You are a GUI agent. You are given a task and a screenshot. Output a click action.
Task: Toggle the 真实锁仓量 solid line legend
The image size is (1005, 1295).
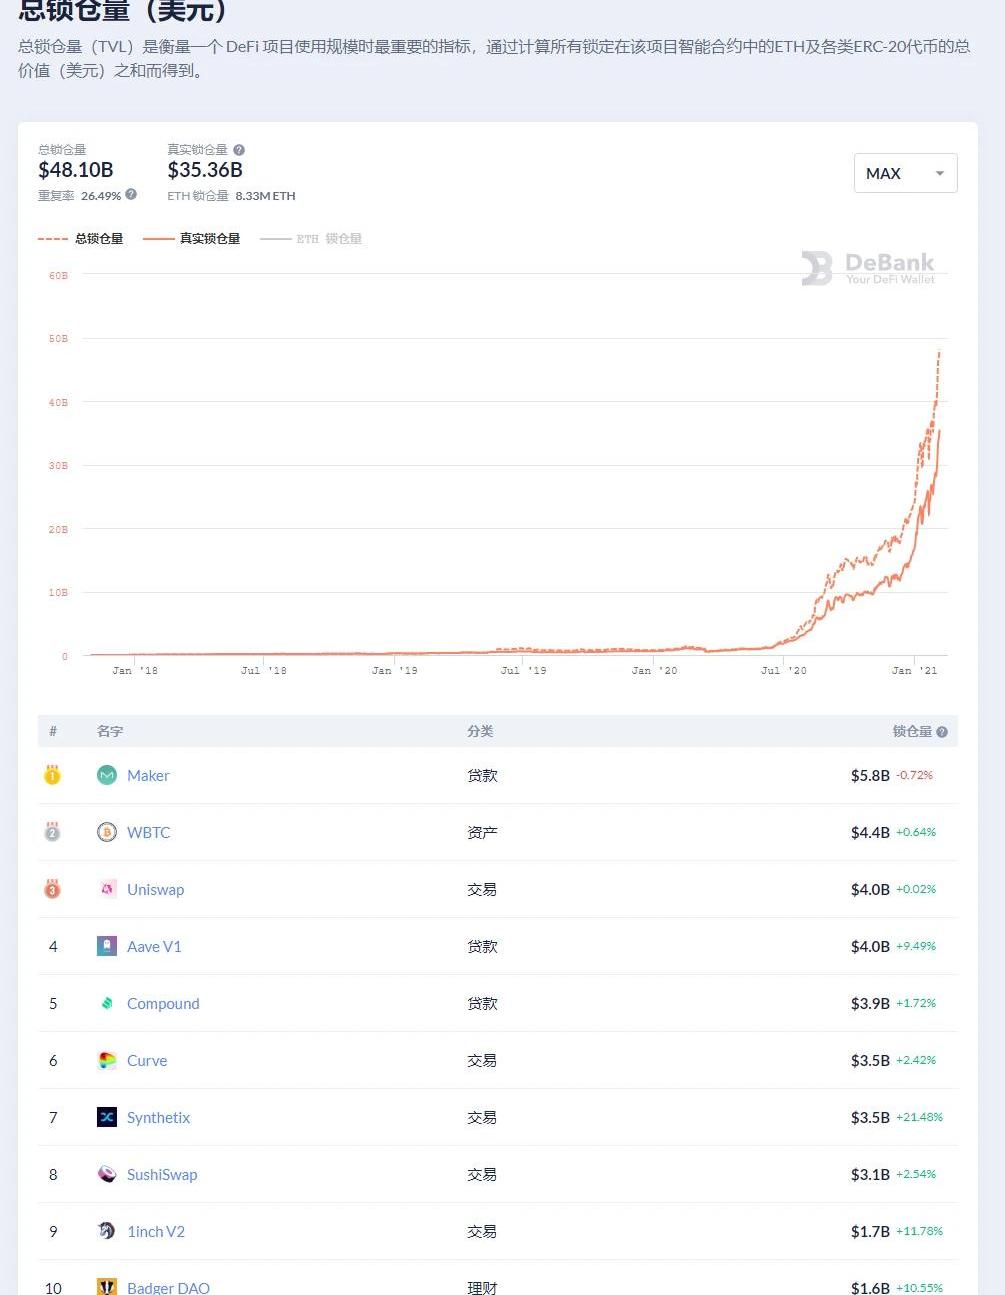pos(192,239)
